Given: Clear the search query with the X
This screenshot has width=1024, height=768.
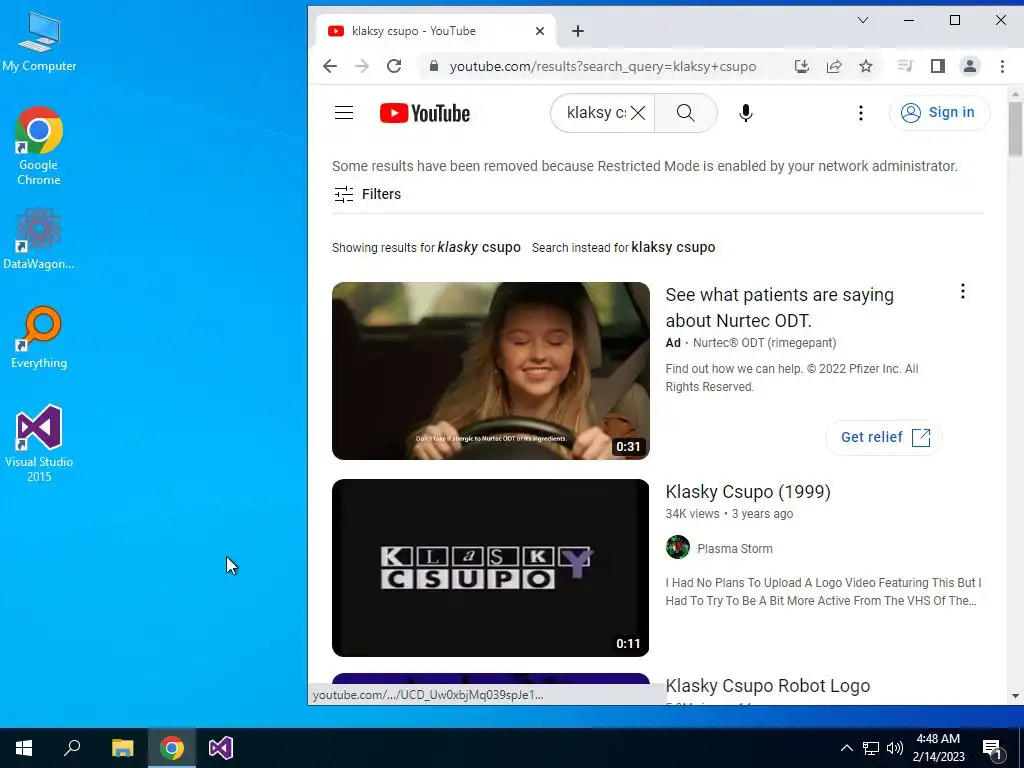Looking at the screenshot, I should [x=638, y=113].
